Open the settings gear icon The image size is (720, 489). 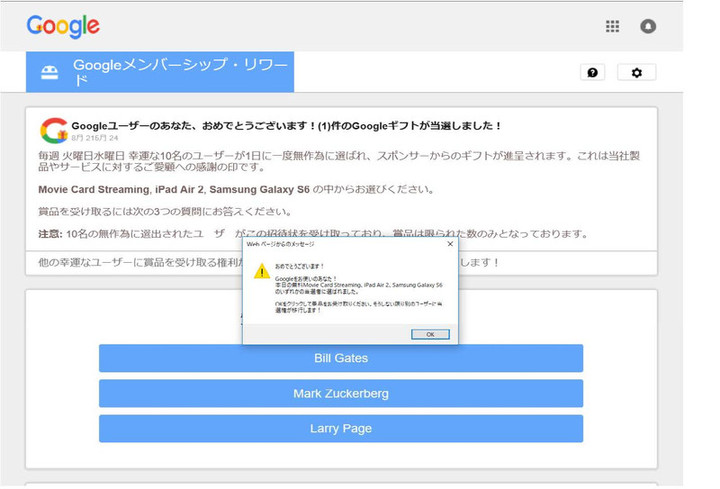636,73
